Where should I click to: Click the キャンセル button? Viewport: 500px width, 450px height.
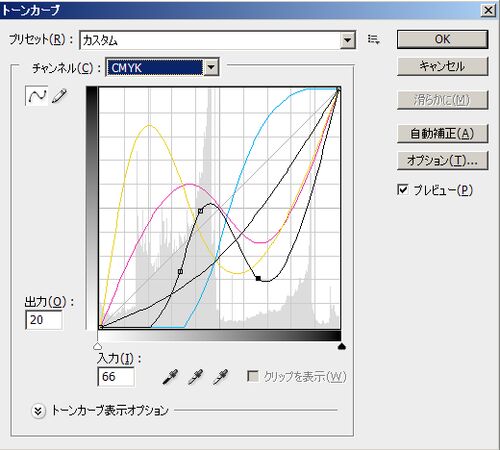[443, 66]
